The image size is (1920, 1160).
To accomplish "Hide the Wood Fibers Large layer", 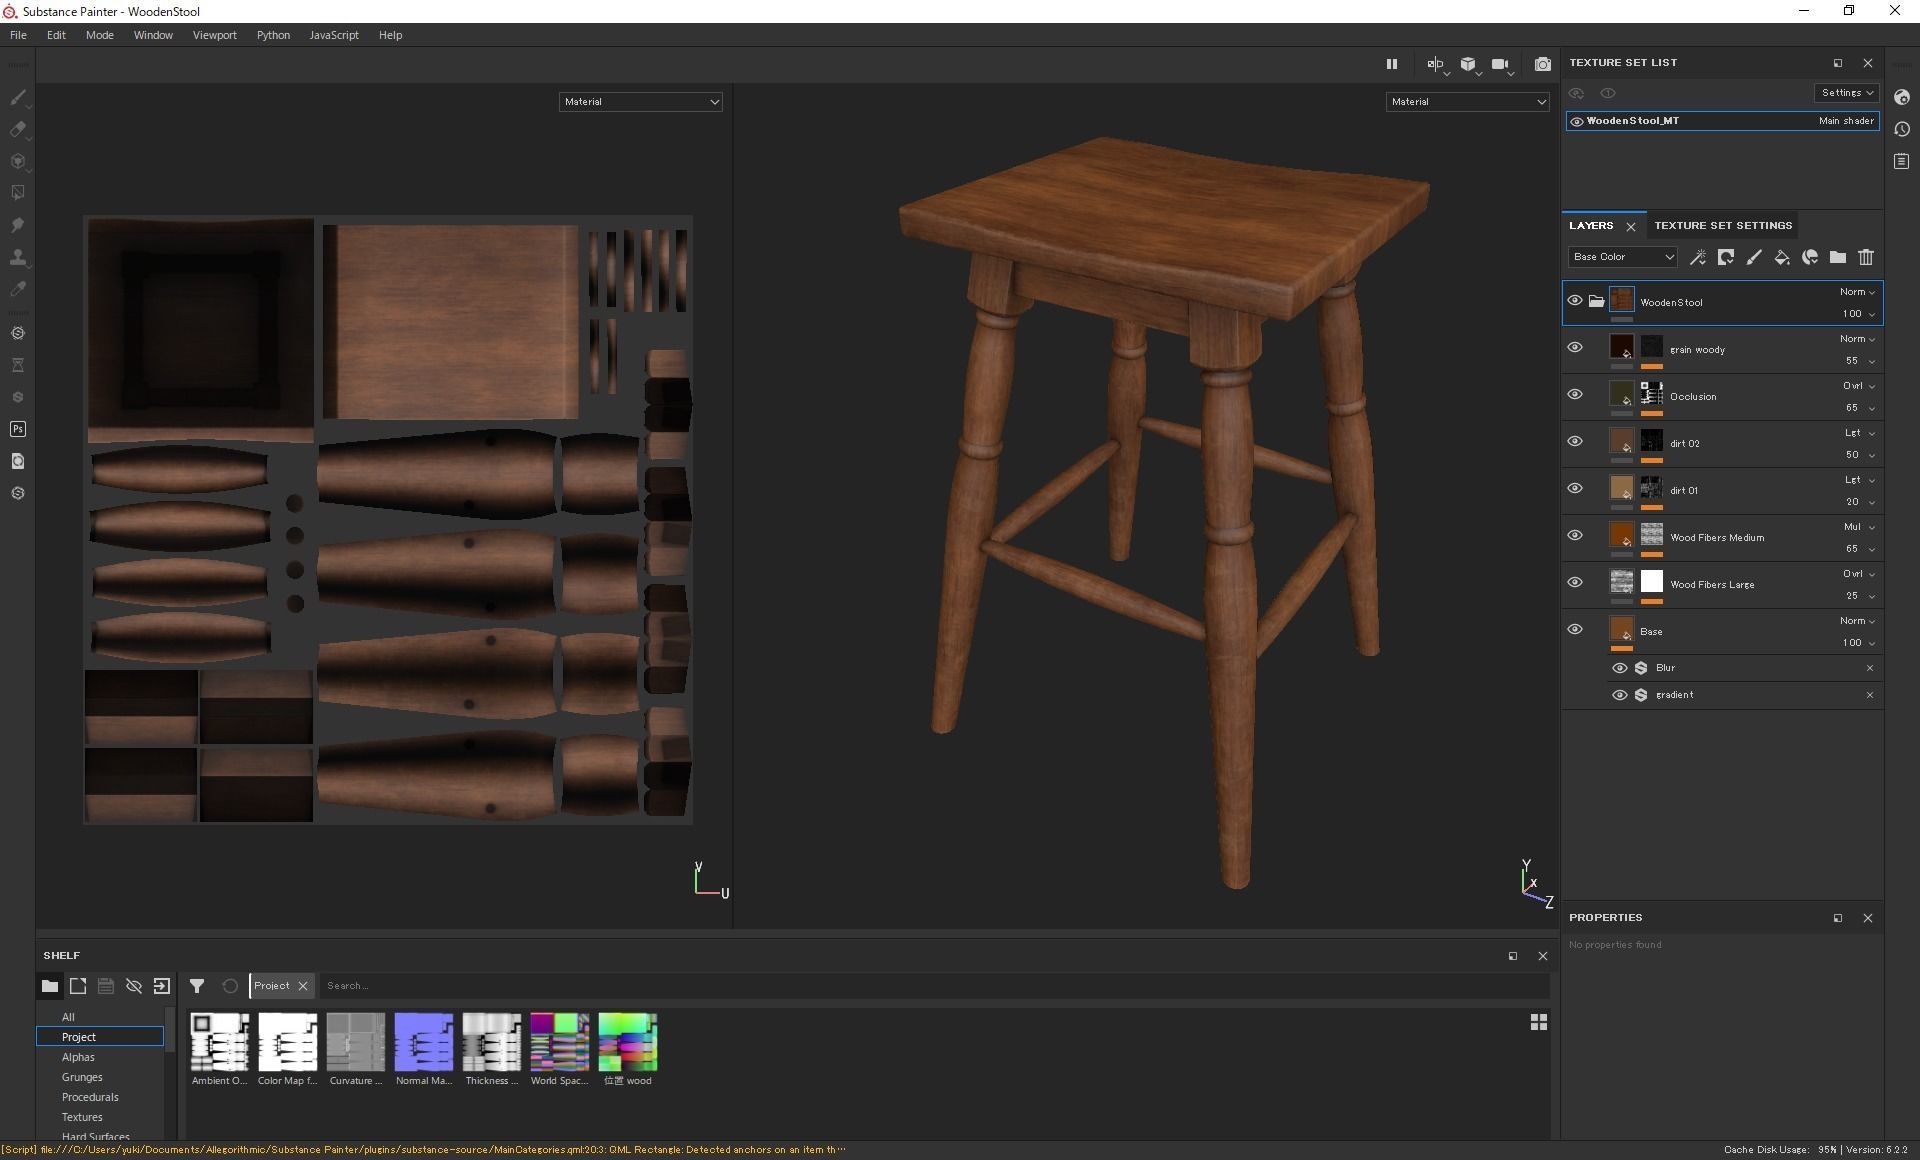I will click(1575, 583).
